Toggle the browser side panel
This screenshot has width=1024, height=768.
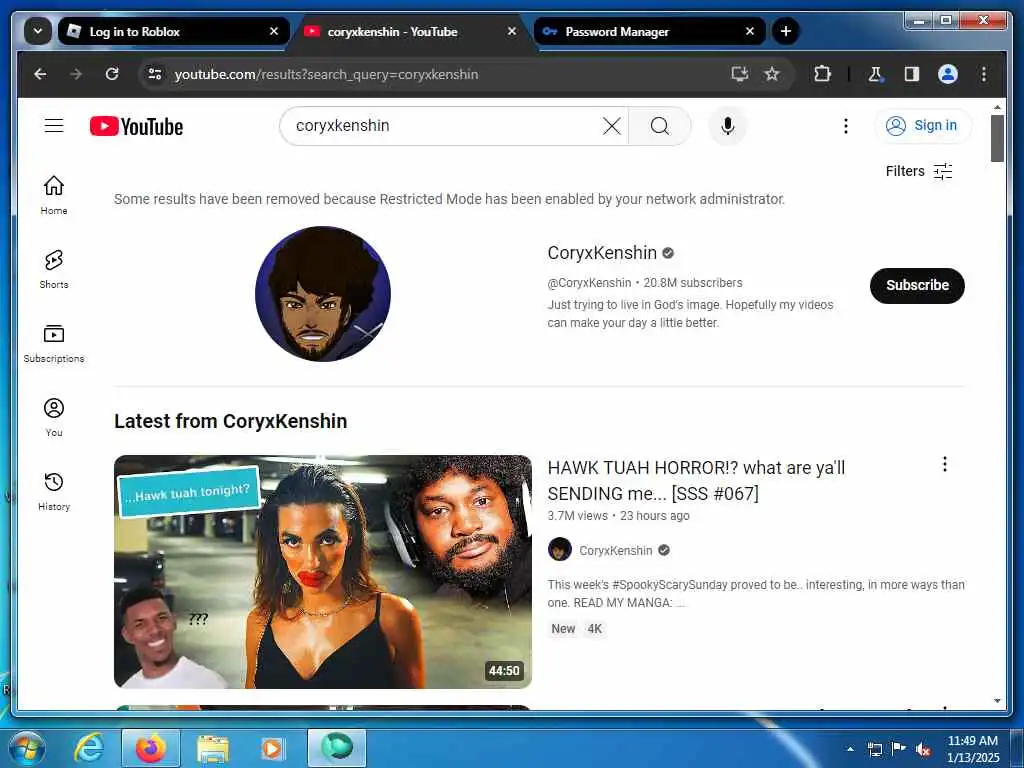912,74
